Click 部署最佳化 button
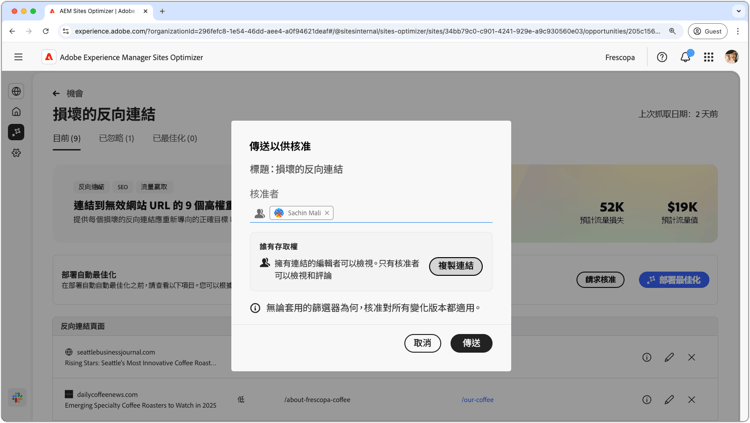 tap(674, 280)
